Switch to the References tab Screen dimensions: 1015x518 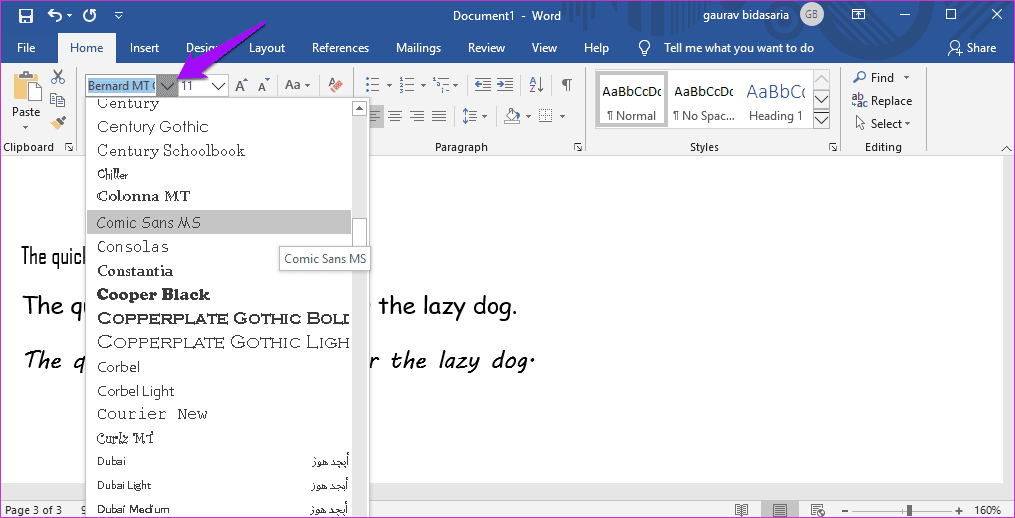(x=340, y=48)
